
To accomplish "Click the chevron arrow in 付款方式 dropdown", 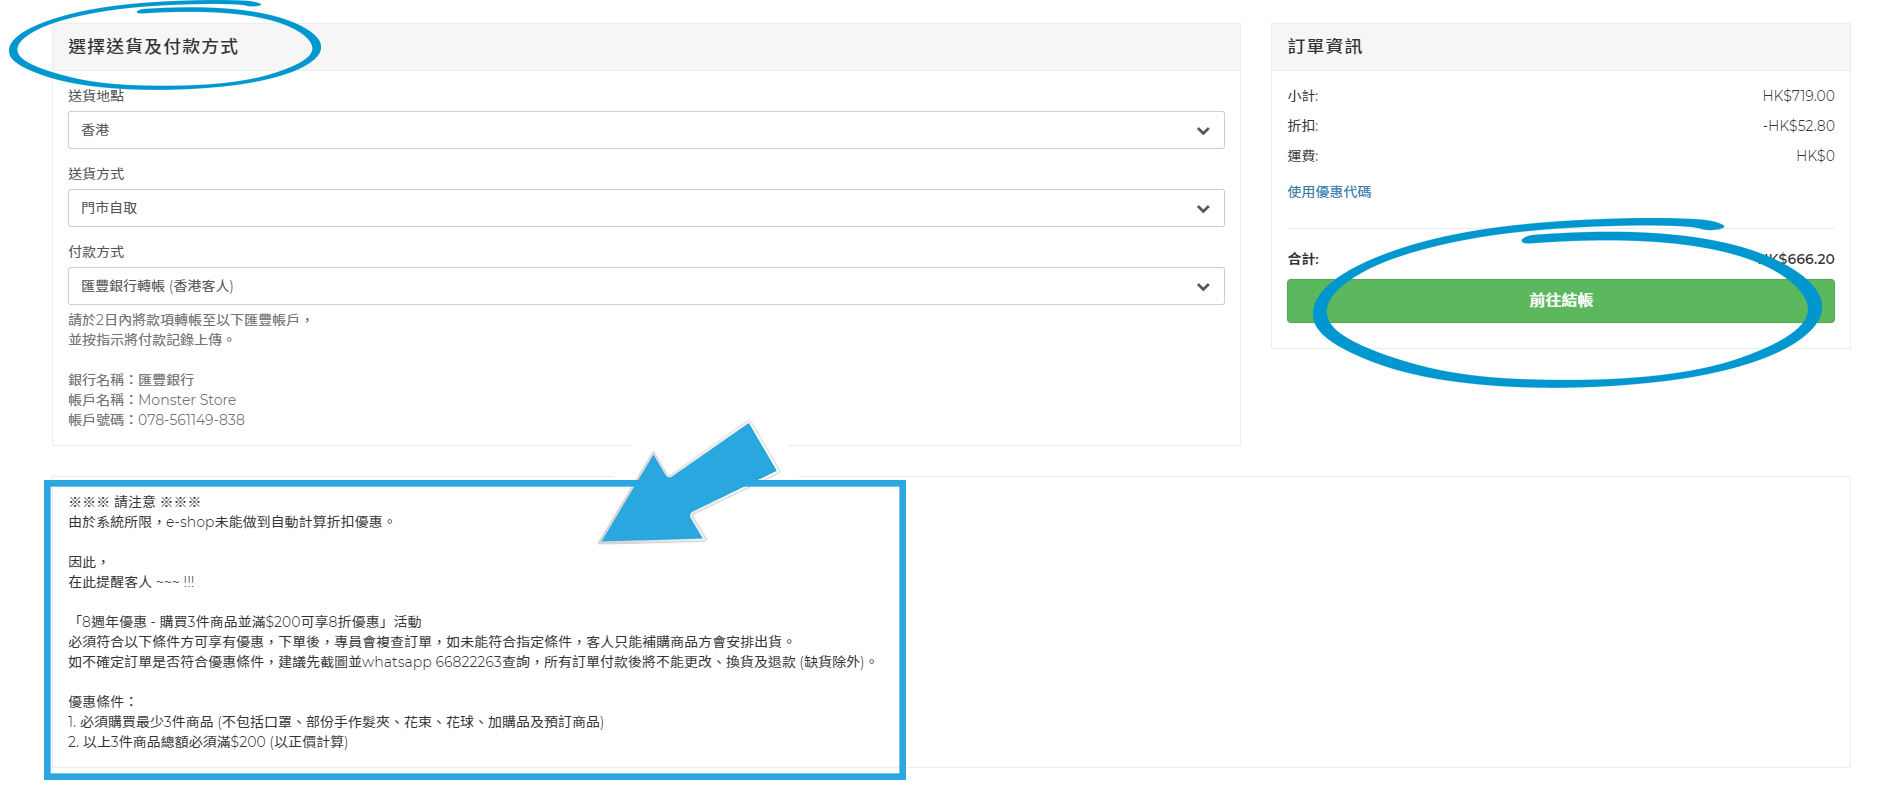I will pyautogui.click(x=1203, y=287).
